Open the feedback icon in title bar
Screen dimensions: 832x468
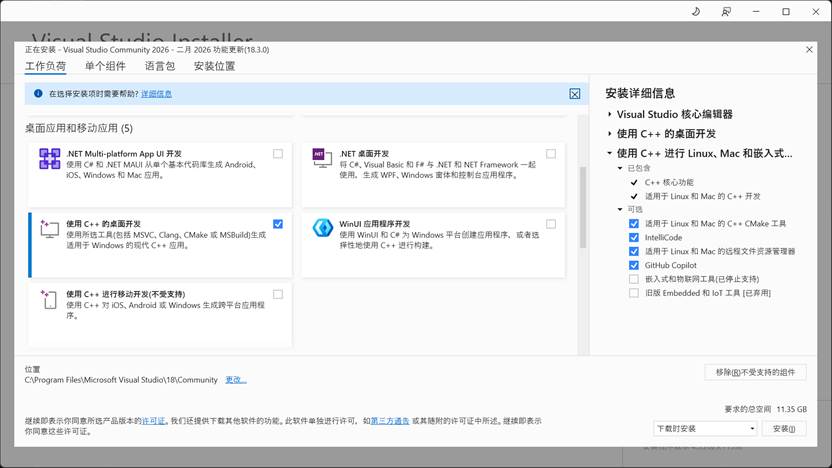pyautogui.click(x=726, y=11)
